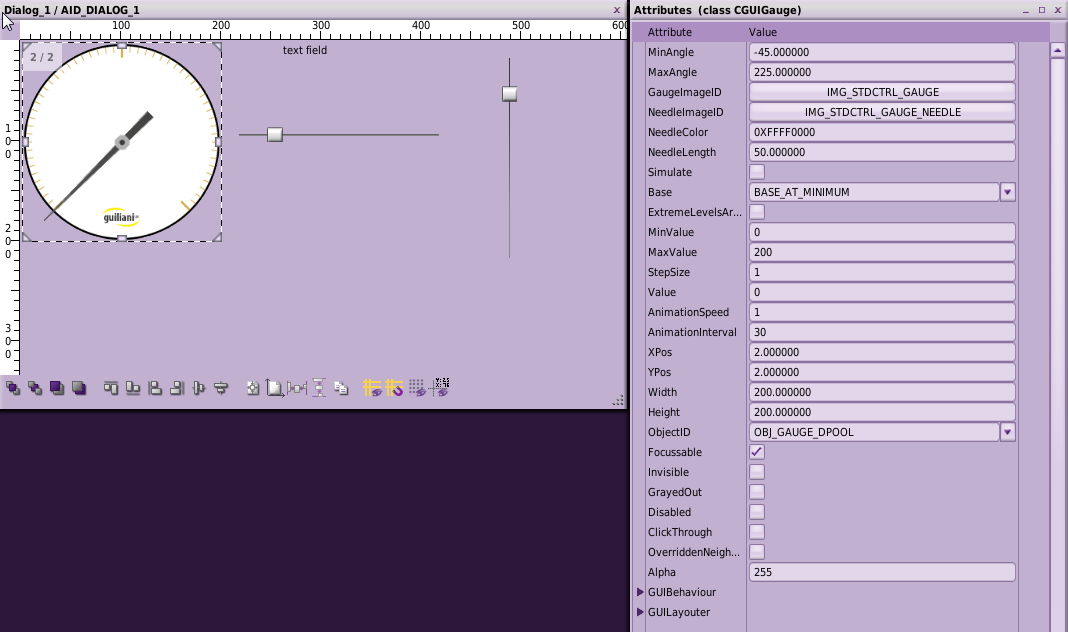Screen dimensions: 1068x632
Task: Enable the Simulate checkbox
Action: point(757,172)
